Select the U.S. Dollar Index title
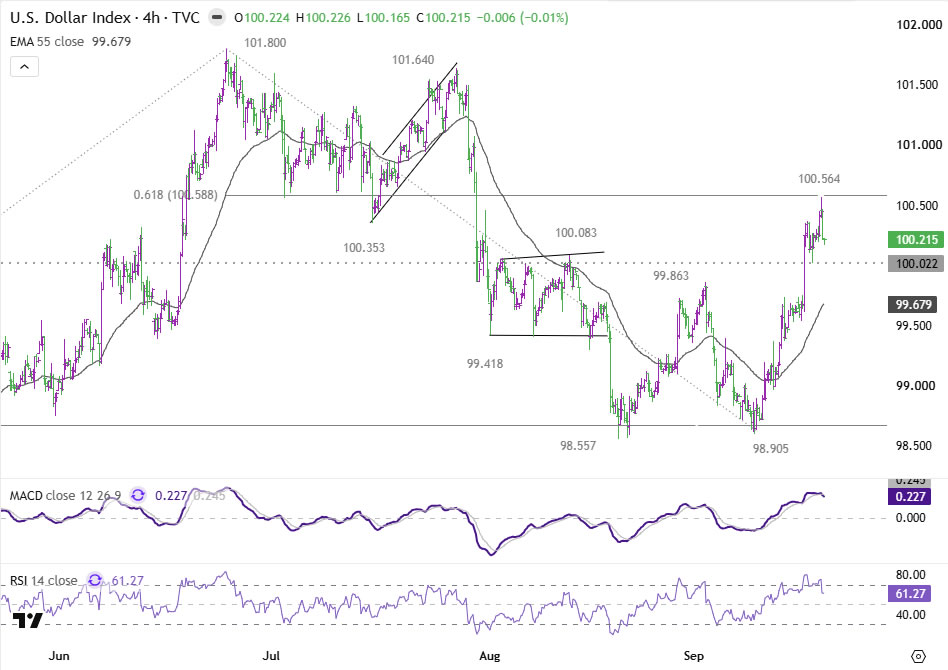 click(x=105, y=18)
